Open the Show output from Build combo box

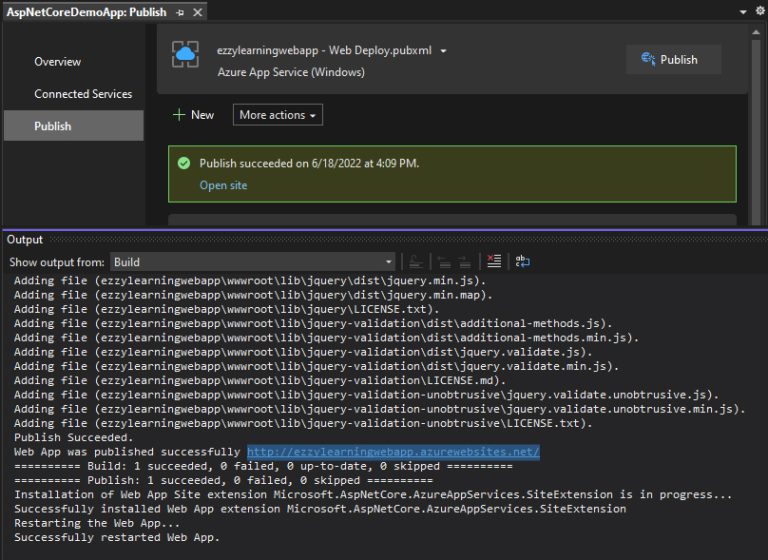point(252,262)
